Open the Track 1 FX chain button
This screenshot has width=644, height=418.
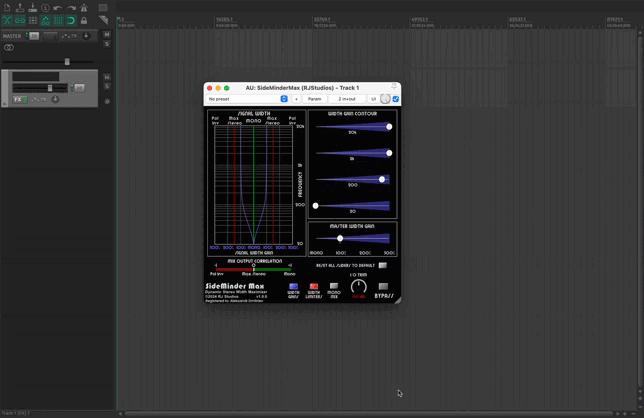coord(17,99)
